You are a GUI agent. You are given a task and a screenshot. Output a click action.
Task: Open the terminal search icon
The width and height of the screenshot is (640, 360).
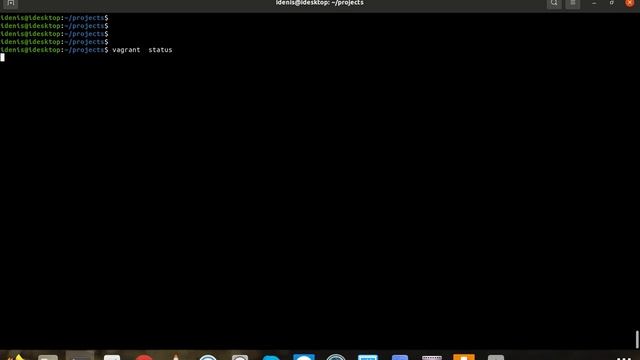coord(554,3)
